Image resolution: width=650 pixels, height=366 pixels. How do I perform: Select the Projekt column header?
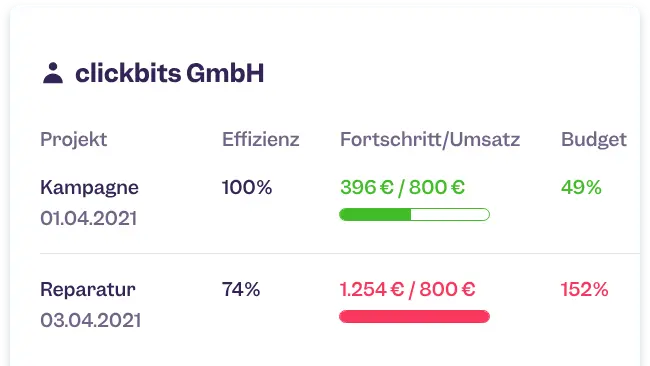point(73,139)
